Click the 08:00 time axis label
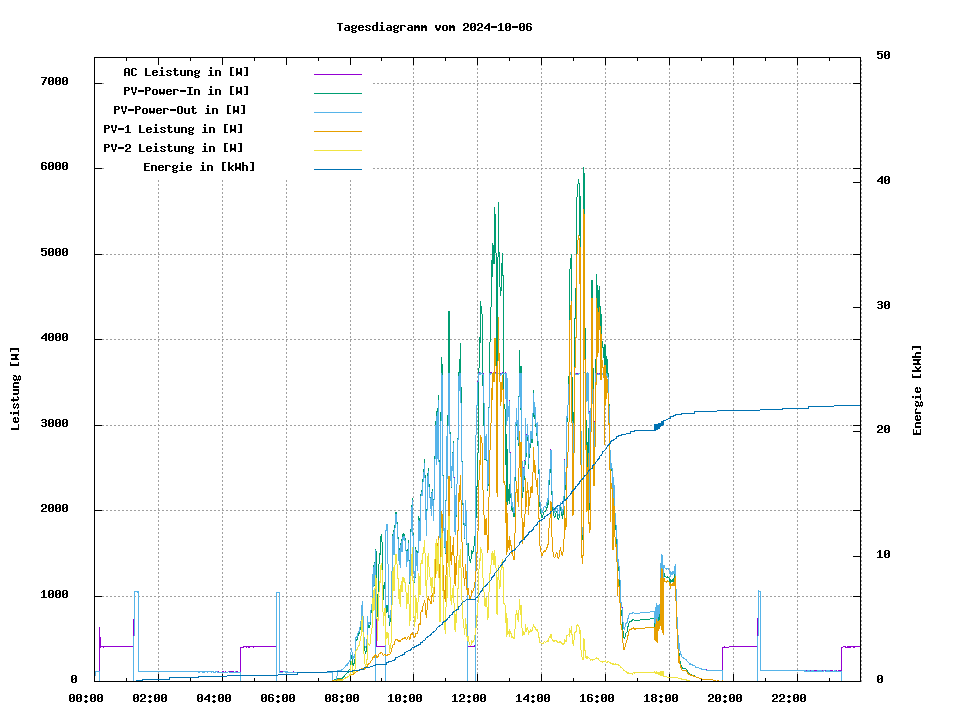Image resolution: width=960 pixels, height=720 pixels. point(342,698)
